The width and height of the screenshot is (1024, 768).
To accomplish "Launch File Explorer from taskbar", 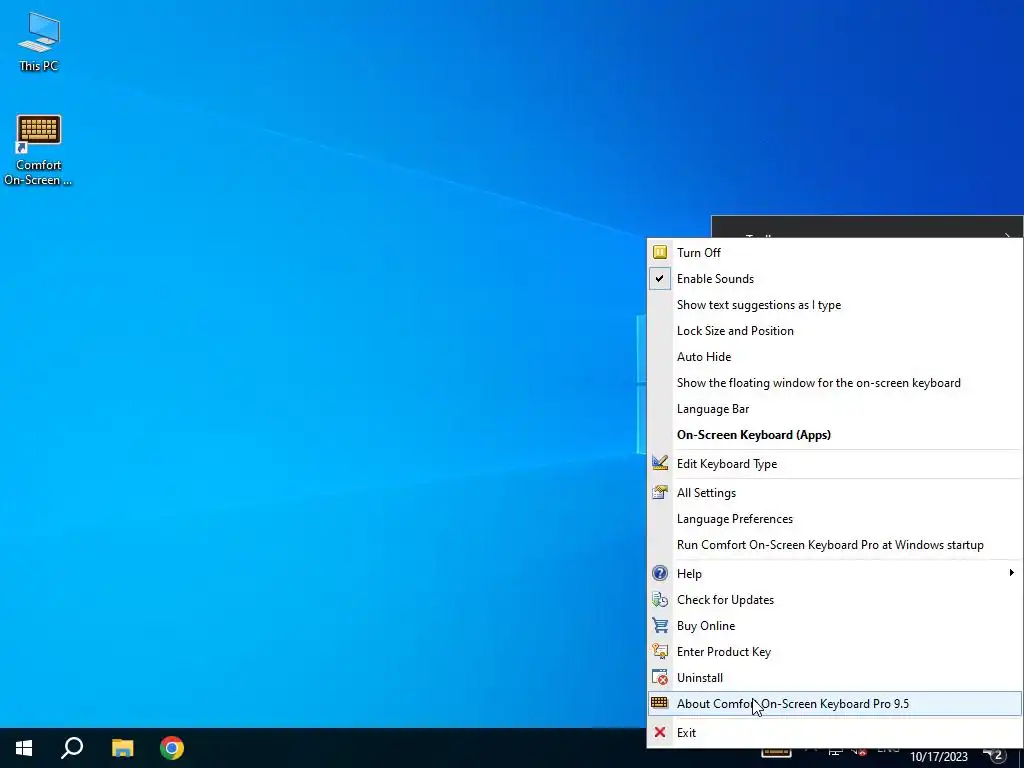I will pyautogui.click(x=122, y=748).
